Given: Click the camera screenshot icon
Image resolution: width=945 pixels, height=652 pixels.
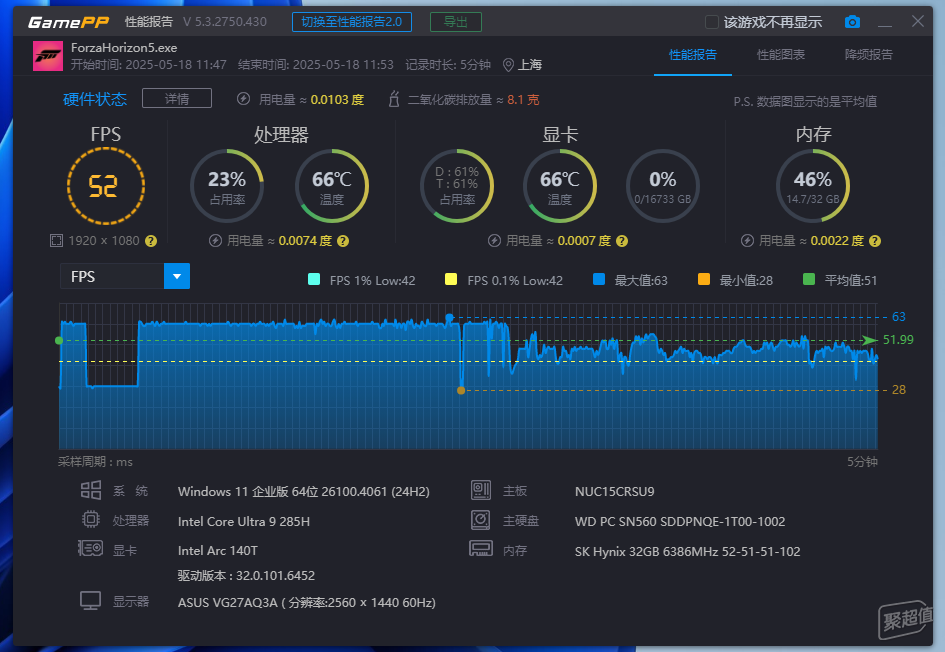Looking at the screenshot, I should [x=852, y=22].
